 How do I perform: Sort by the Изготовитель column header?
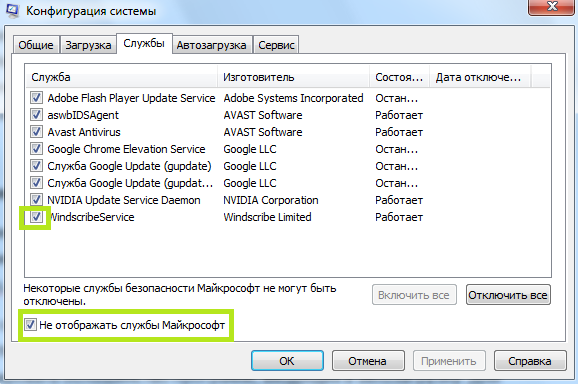[293, 77]
